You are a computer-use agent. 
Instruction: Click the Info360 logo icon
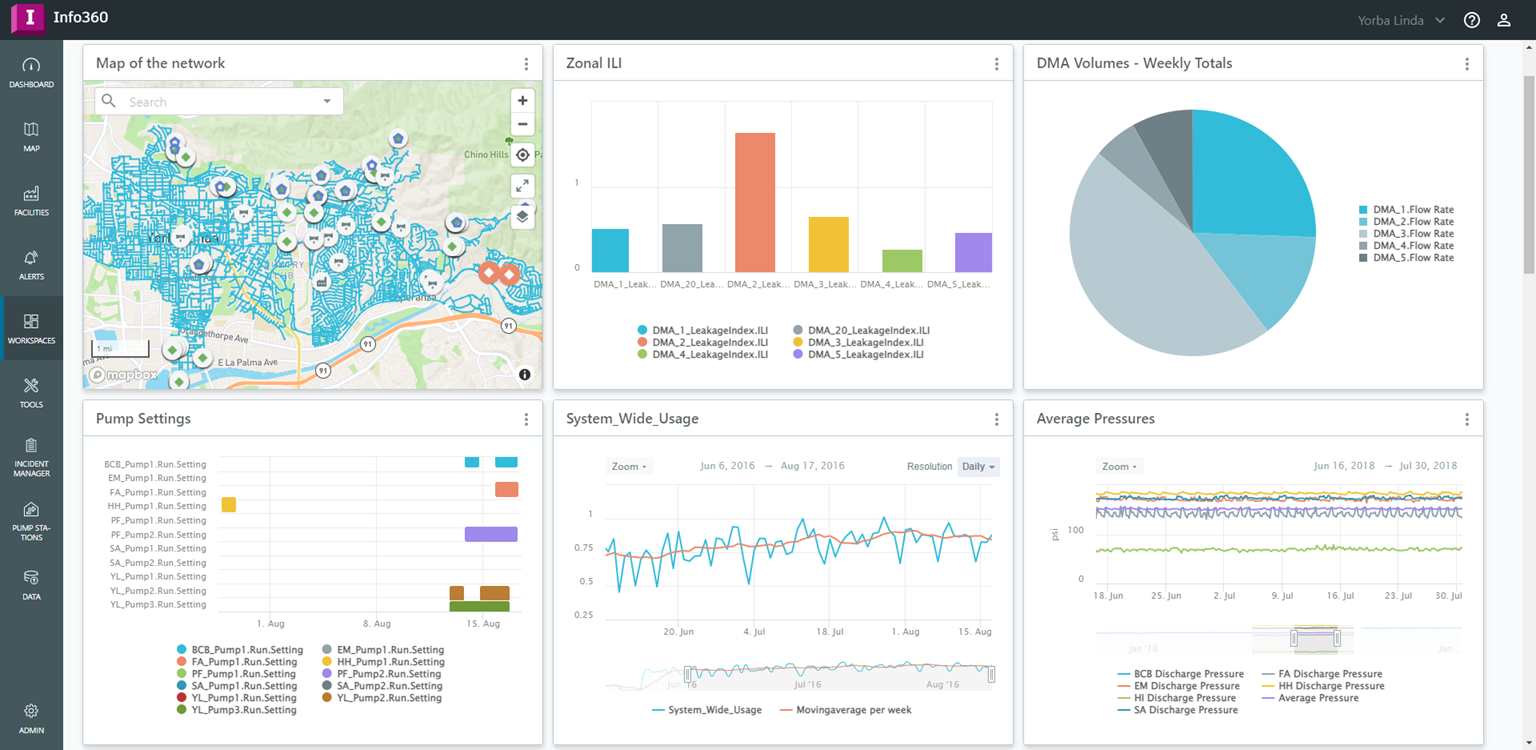[28, 19]
